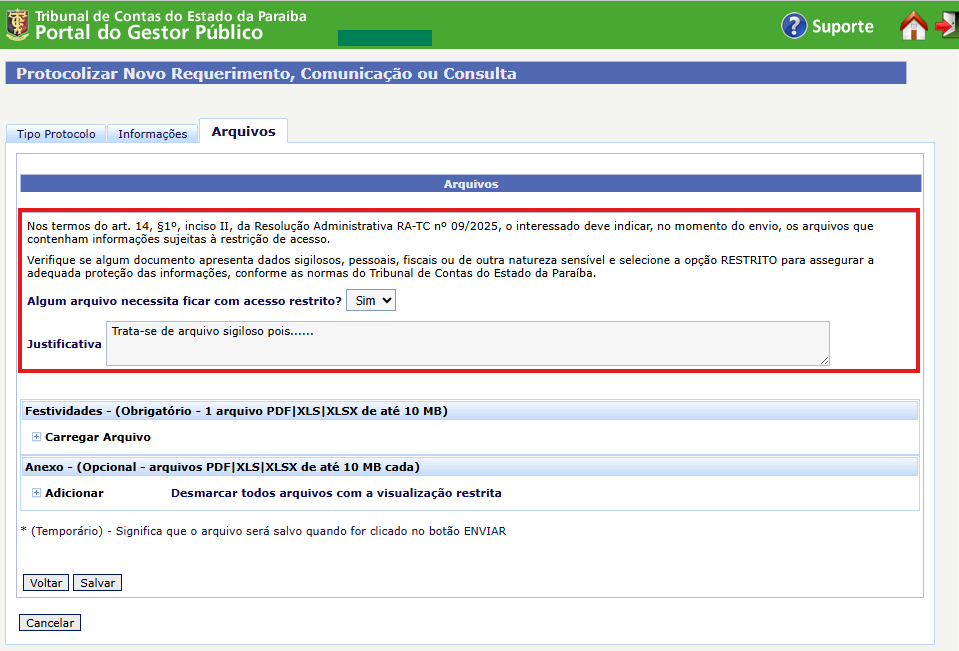
Task: Open the Suporte help question-mark icon
Action: pos(794,26)
